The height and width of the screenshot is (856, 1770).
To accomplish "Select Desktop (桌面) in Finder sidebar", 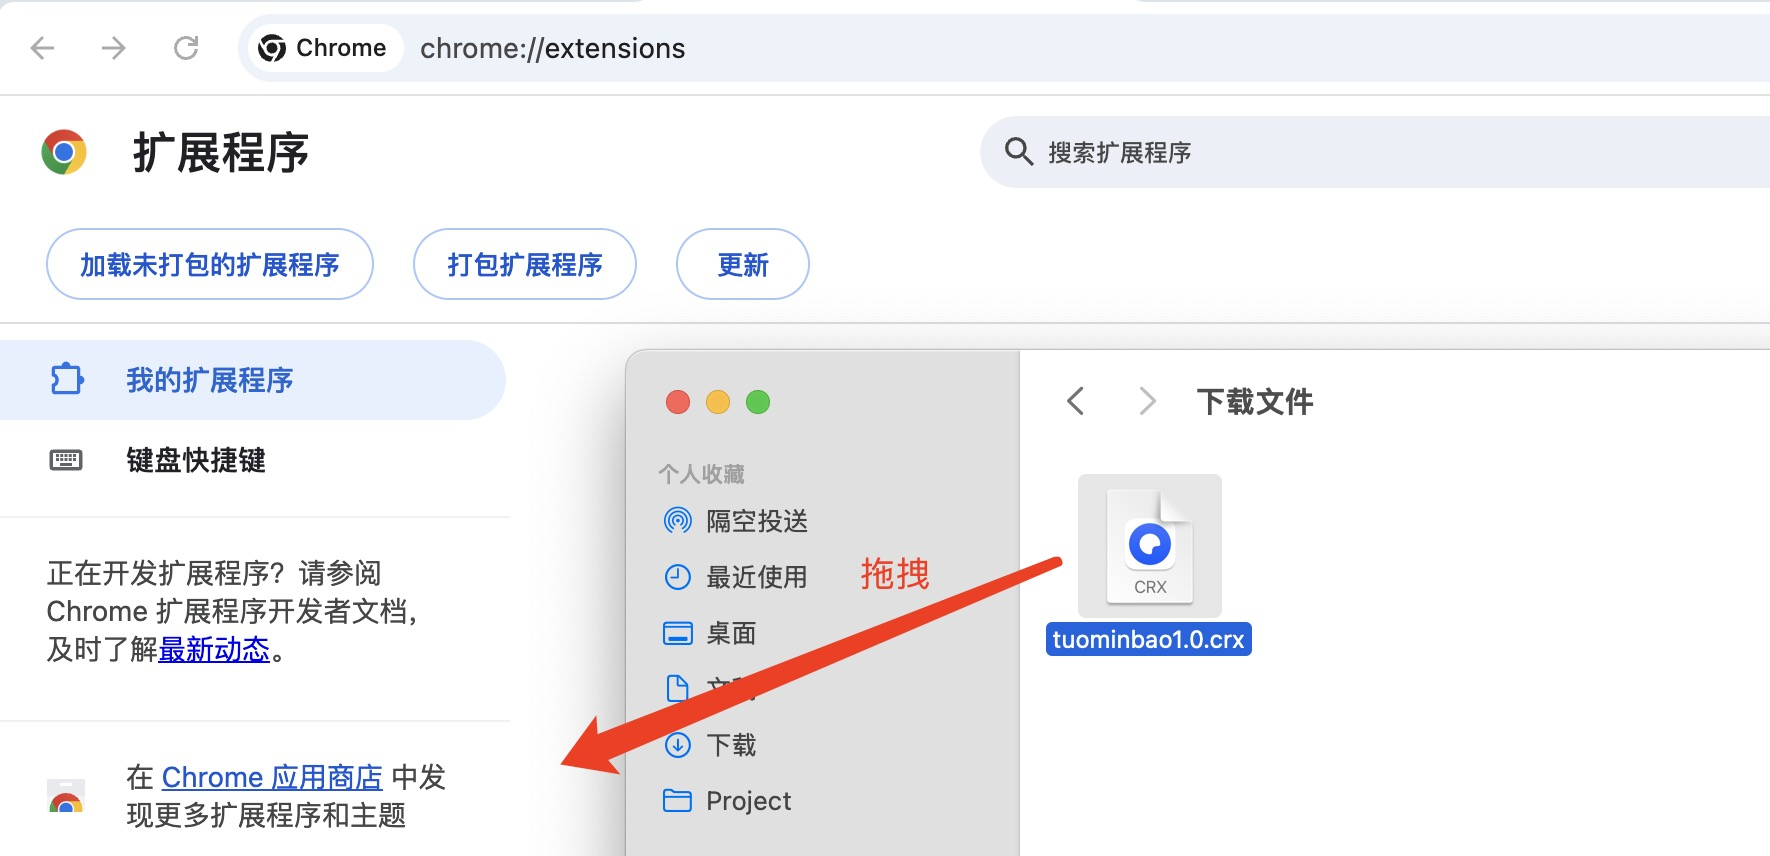I will 731,633.
